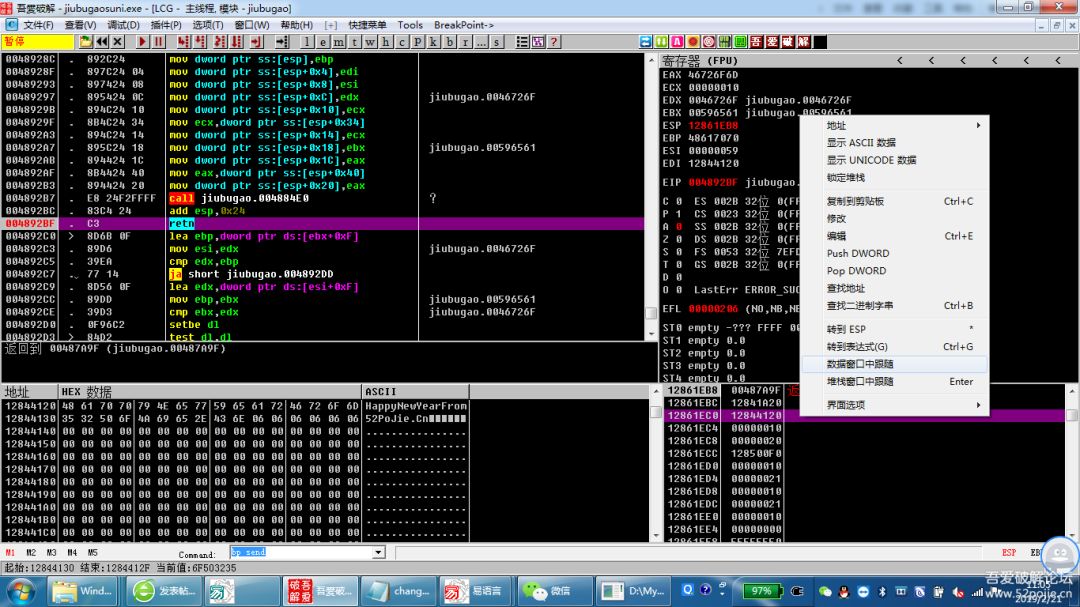
Task: Click the Open file folder toolbar icon
Action: (x=86, y=42)
